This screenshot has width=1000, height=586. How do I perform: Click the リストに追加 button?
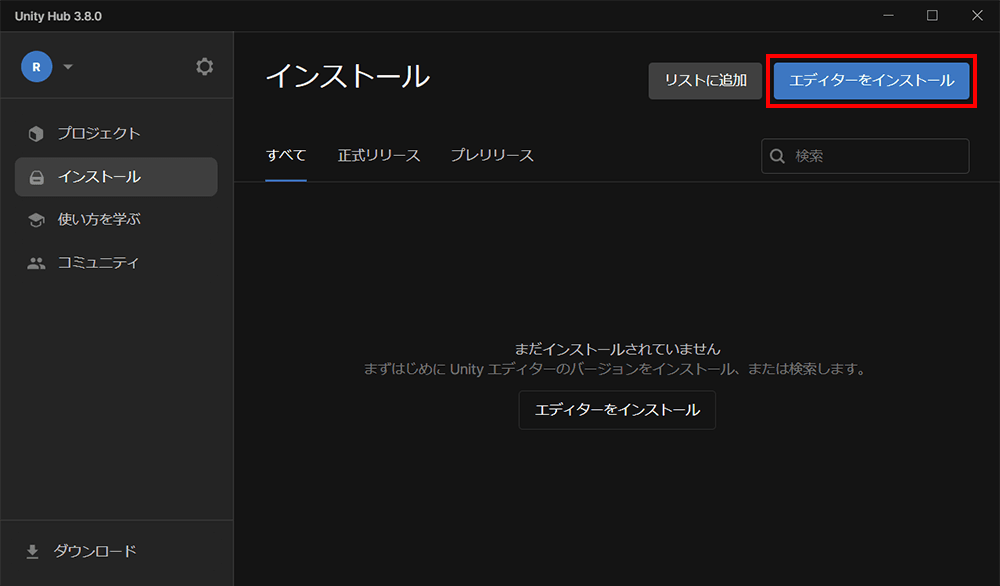coord(705,80)
